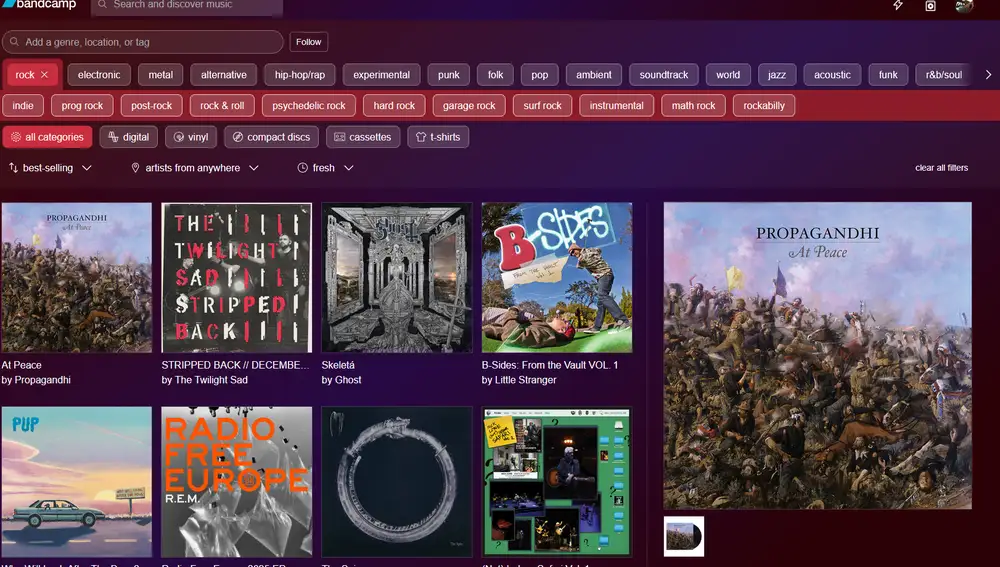Expand the fresh time filter dropdown
Viewport: 1000px width, 567px height.
(326, 168)
